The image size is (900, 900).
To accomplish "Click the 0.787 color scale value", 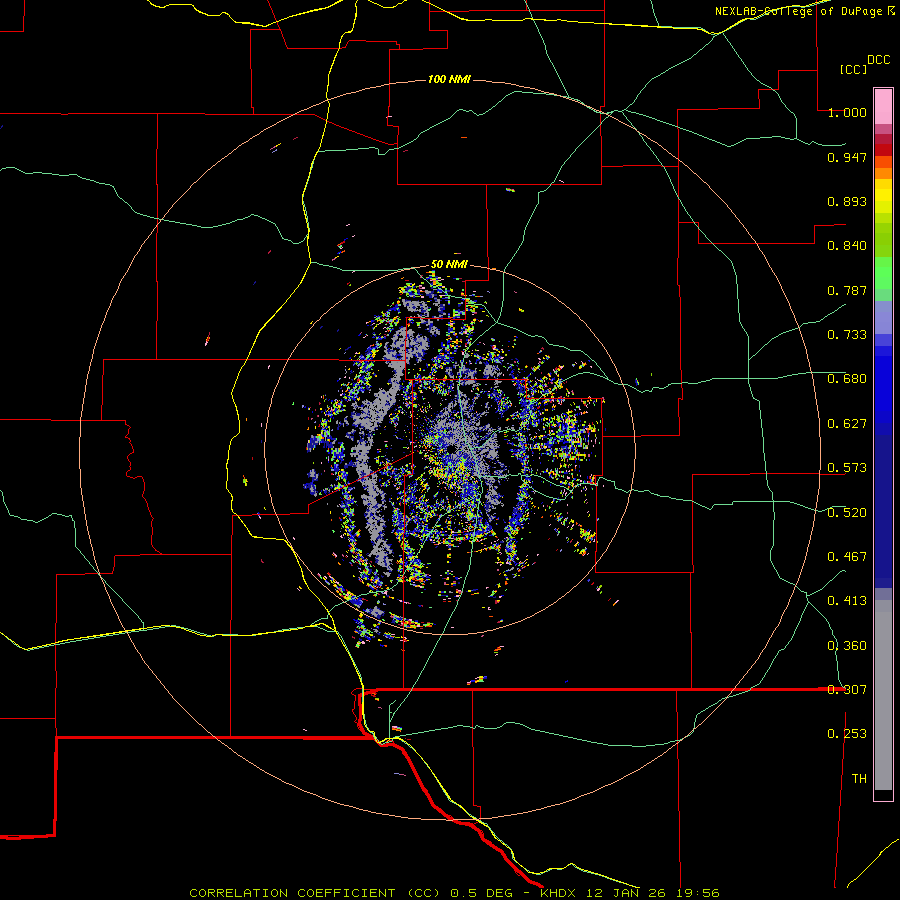I will [x=847, y=290].
